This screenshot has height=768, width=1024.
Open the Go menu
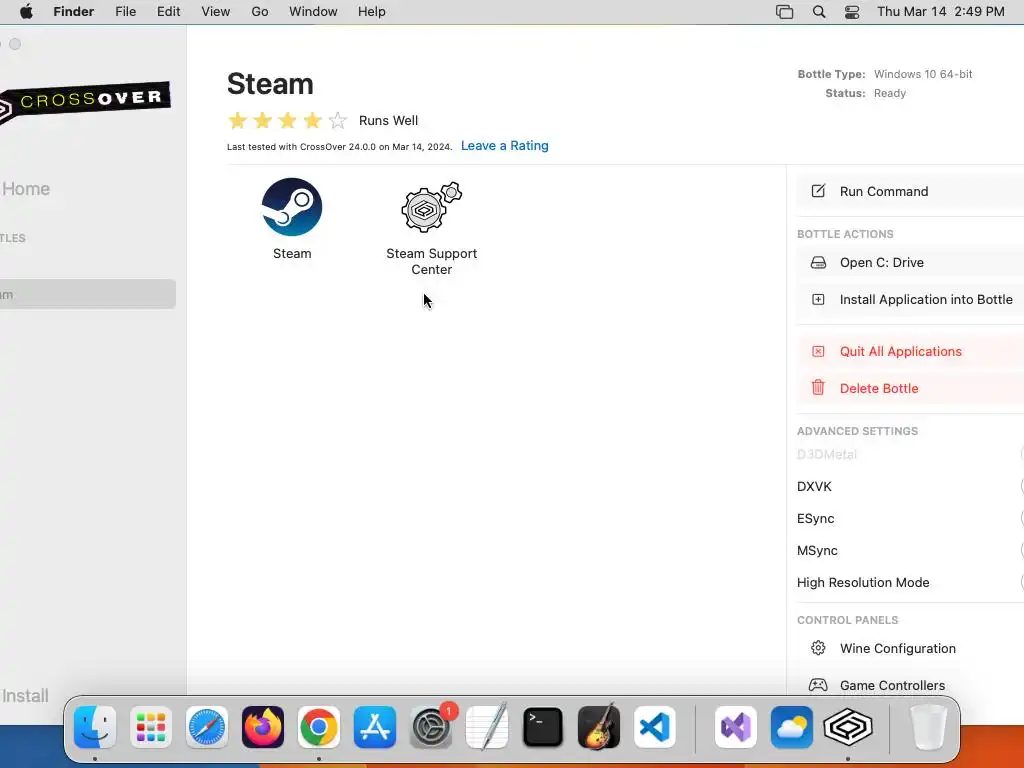[260, 12]
